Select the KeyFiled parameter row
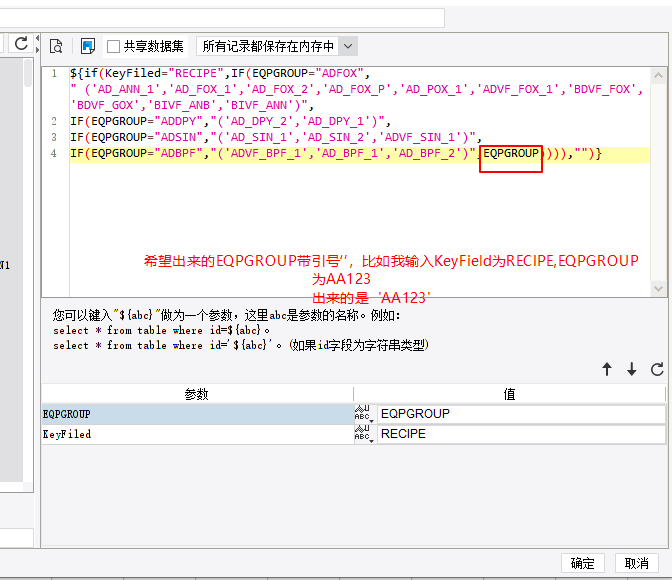 [198, 434]
